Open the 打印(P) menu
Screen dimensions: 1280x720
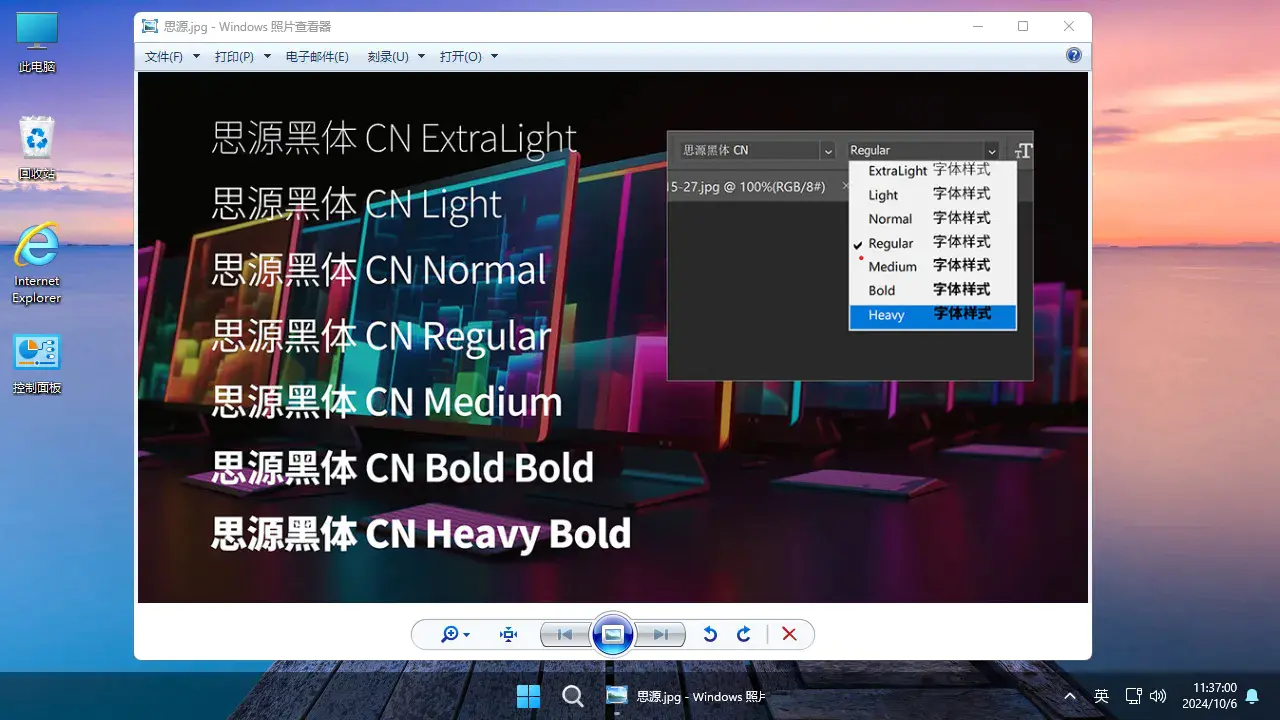tap(234, 57)
